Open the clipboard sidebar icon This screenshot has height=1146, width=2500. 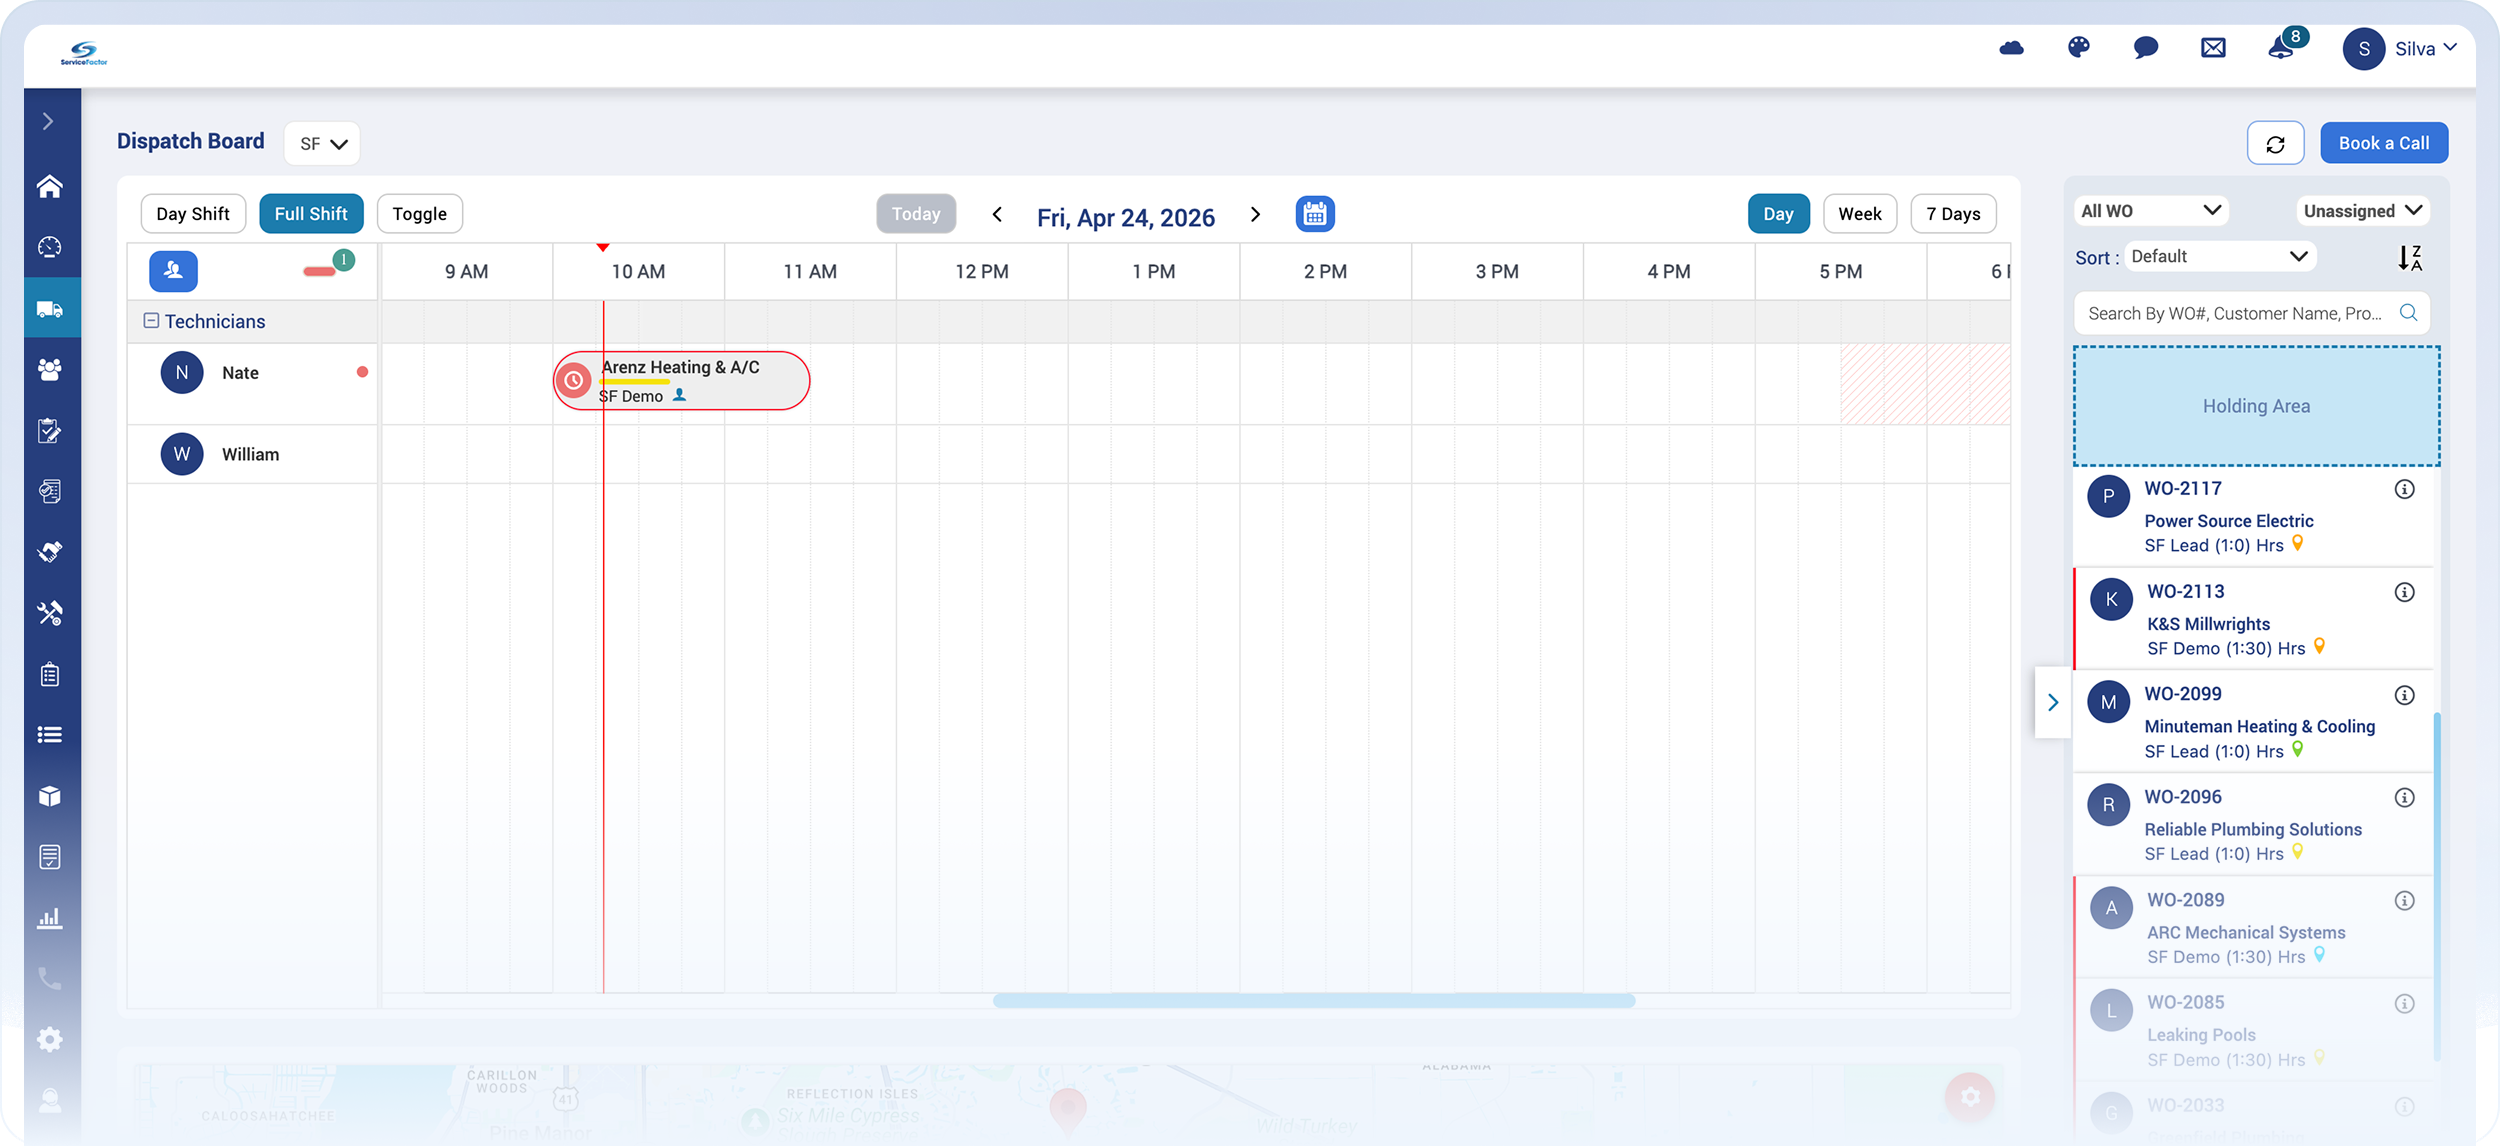(x=50, y=674)
